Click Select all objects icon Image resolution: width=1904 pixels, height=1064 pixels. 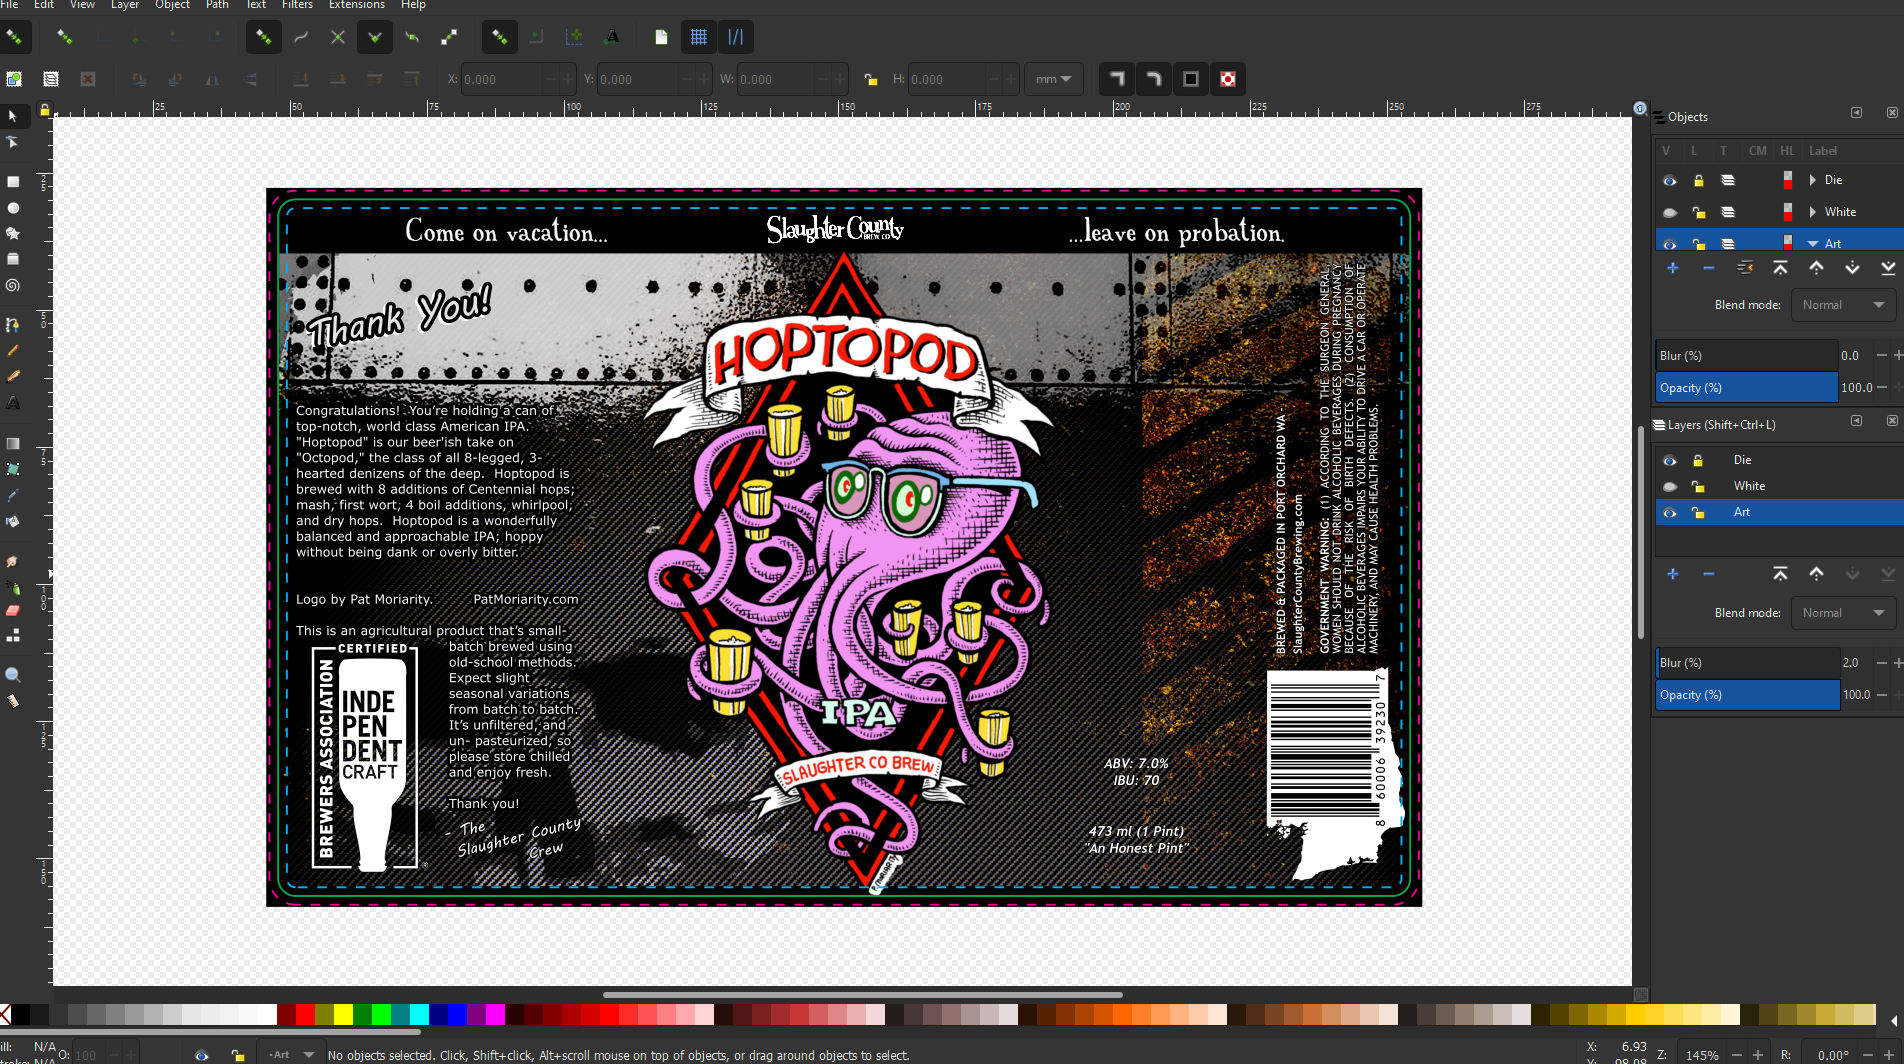pos(14,79)
